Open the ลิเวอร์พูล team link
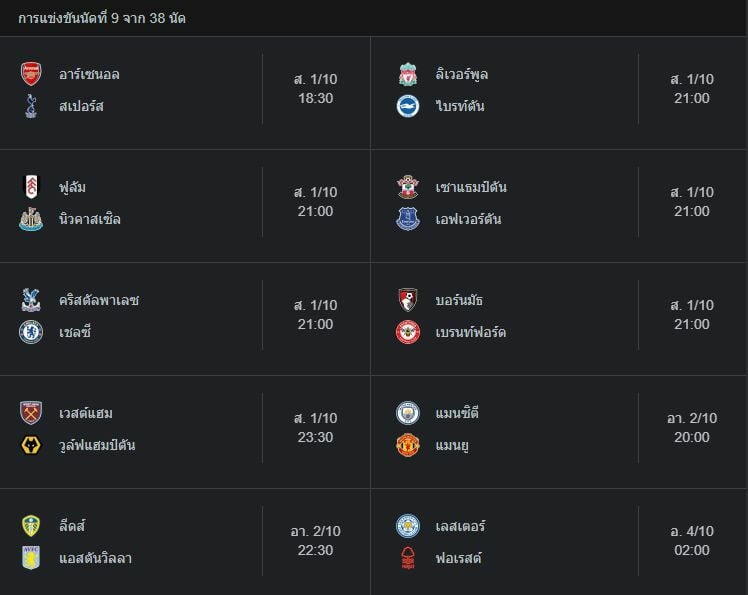Image resolution: width=748 pixels, height=595 pixels. [461, 74]
